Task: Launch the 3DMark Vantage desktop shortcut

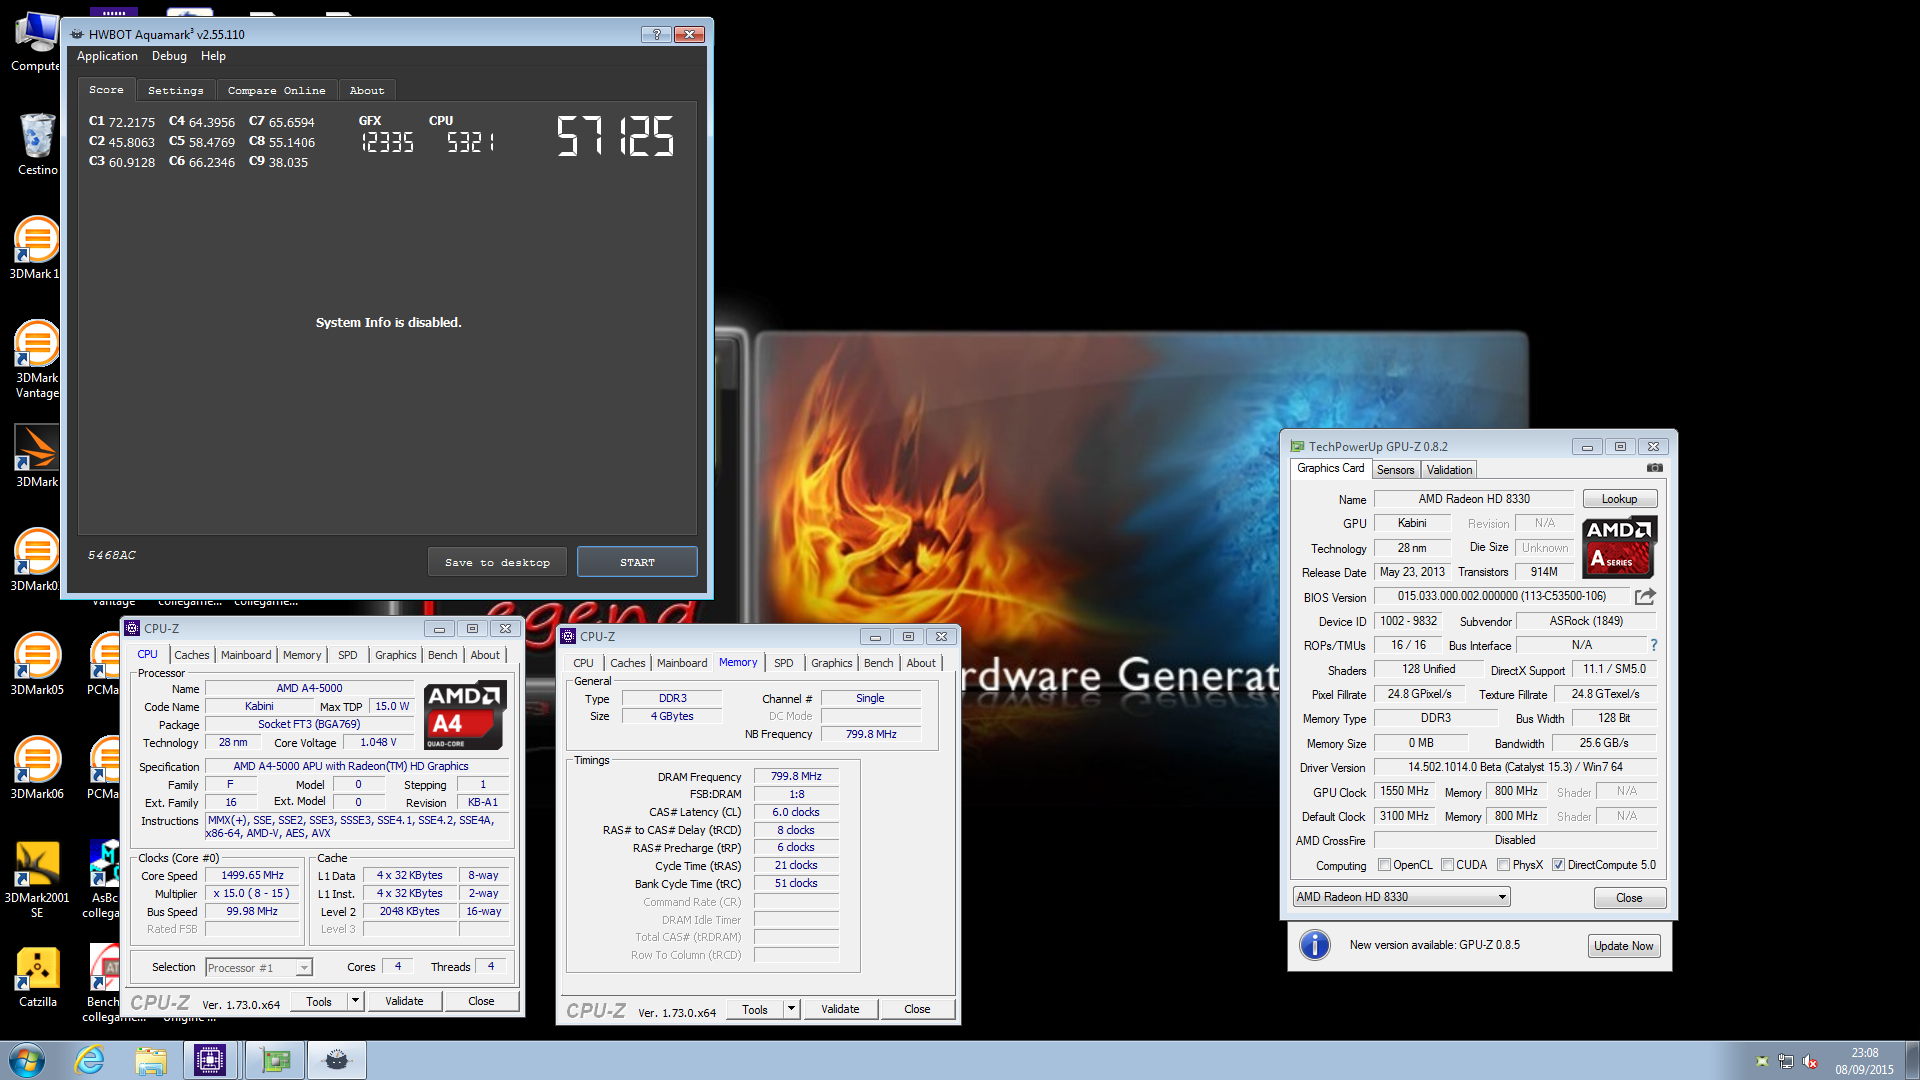Action: click(x=37, y=360)
